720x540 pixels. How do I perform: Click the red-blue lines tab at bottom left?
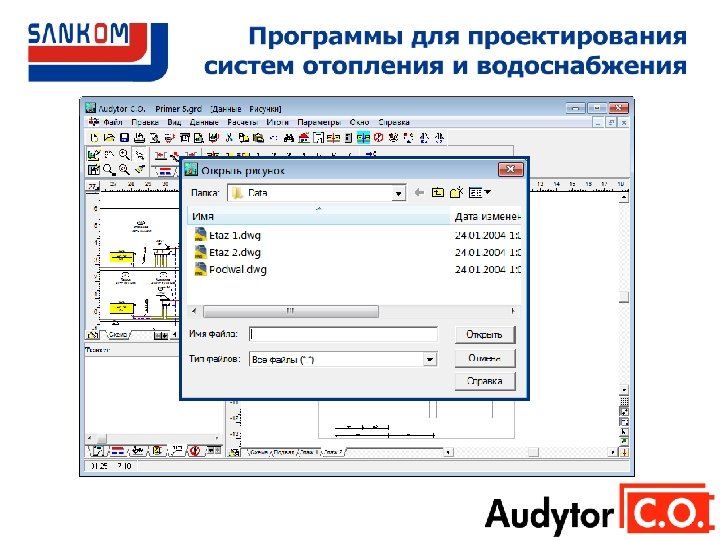pos(118,451)
